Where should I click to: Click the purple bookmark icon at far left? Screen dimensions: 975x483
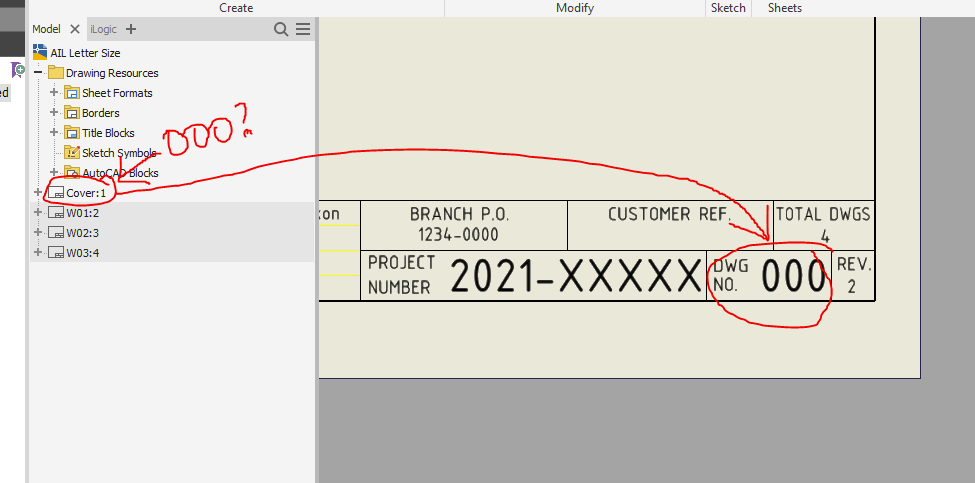(x=18, y=70)
